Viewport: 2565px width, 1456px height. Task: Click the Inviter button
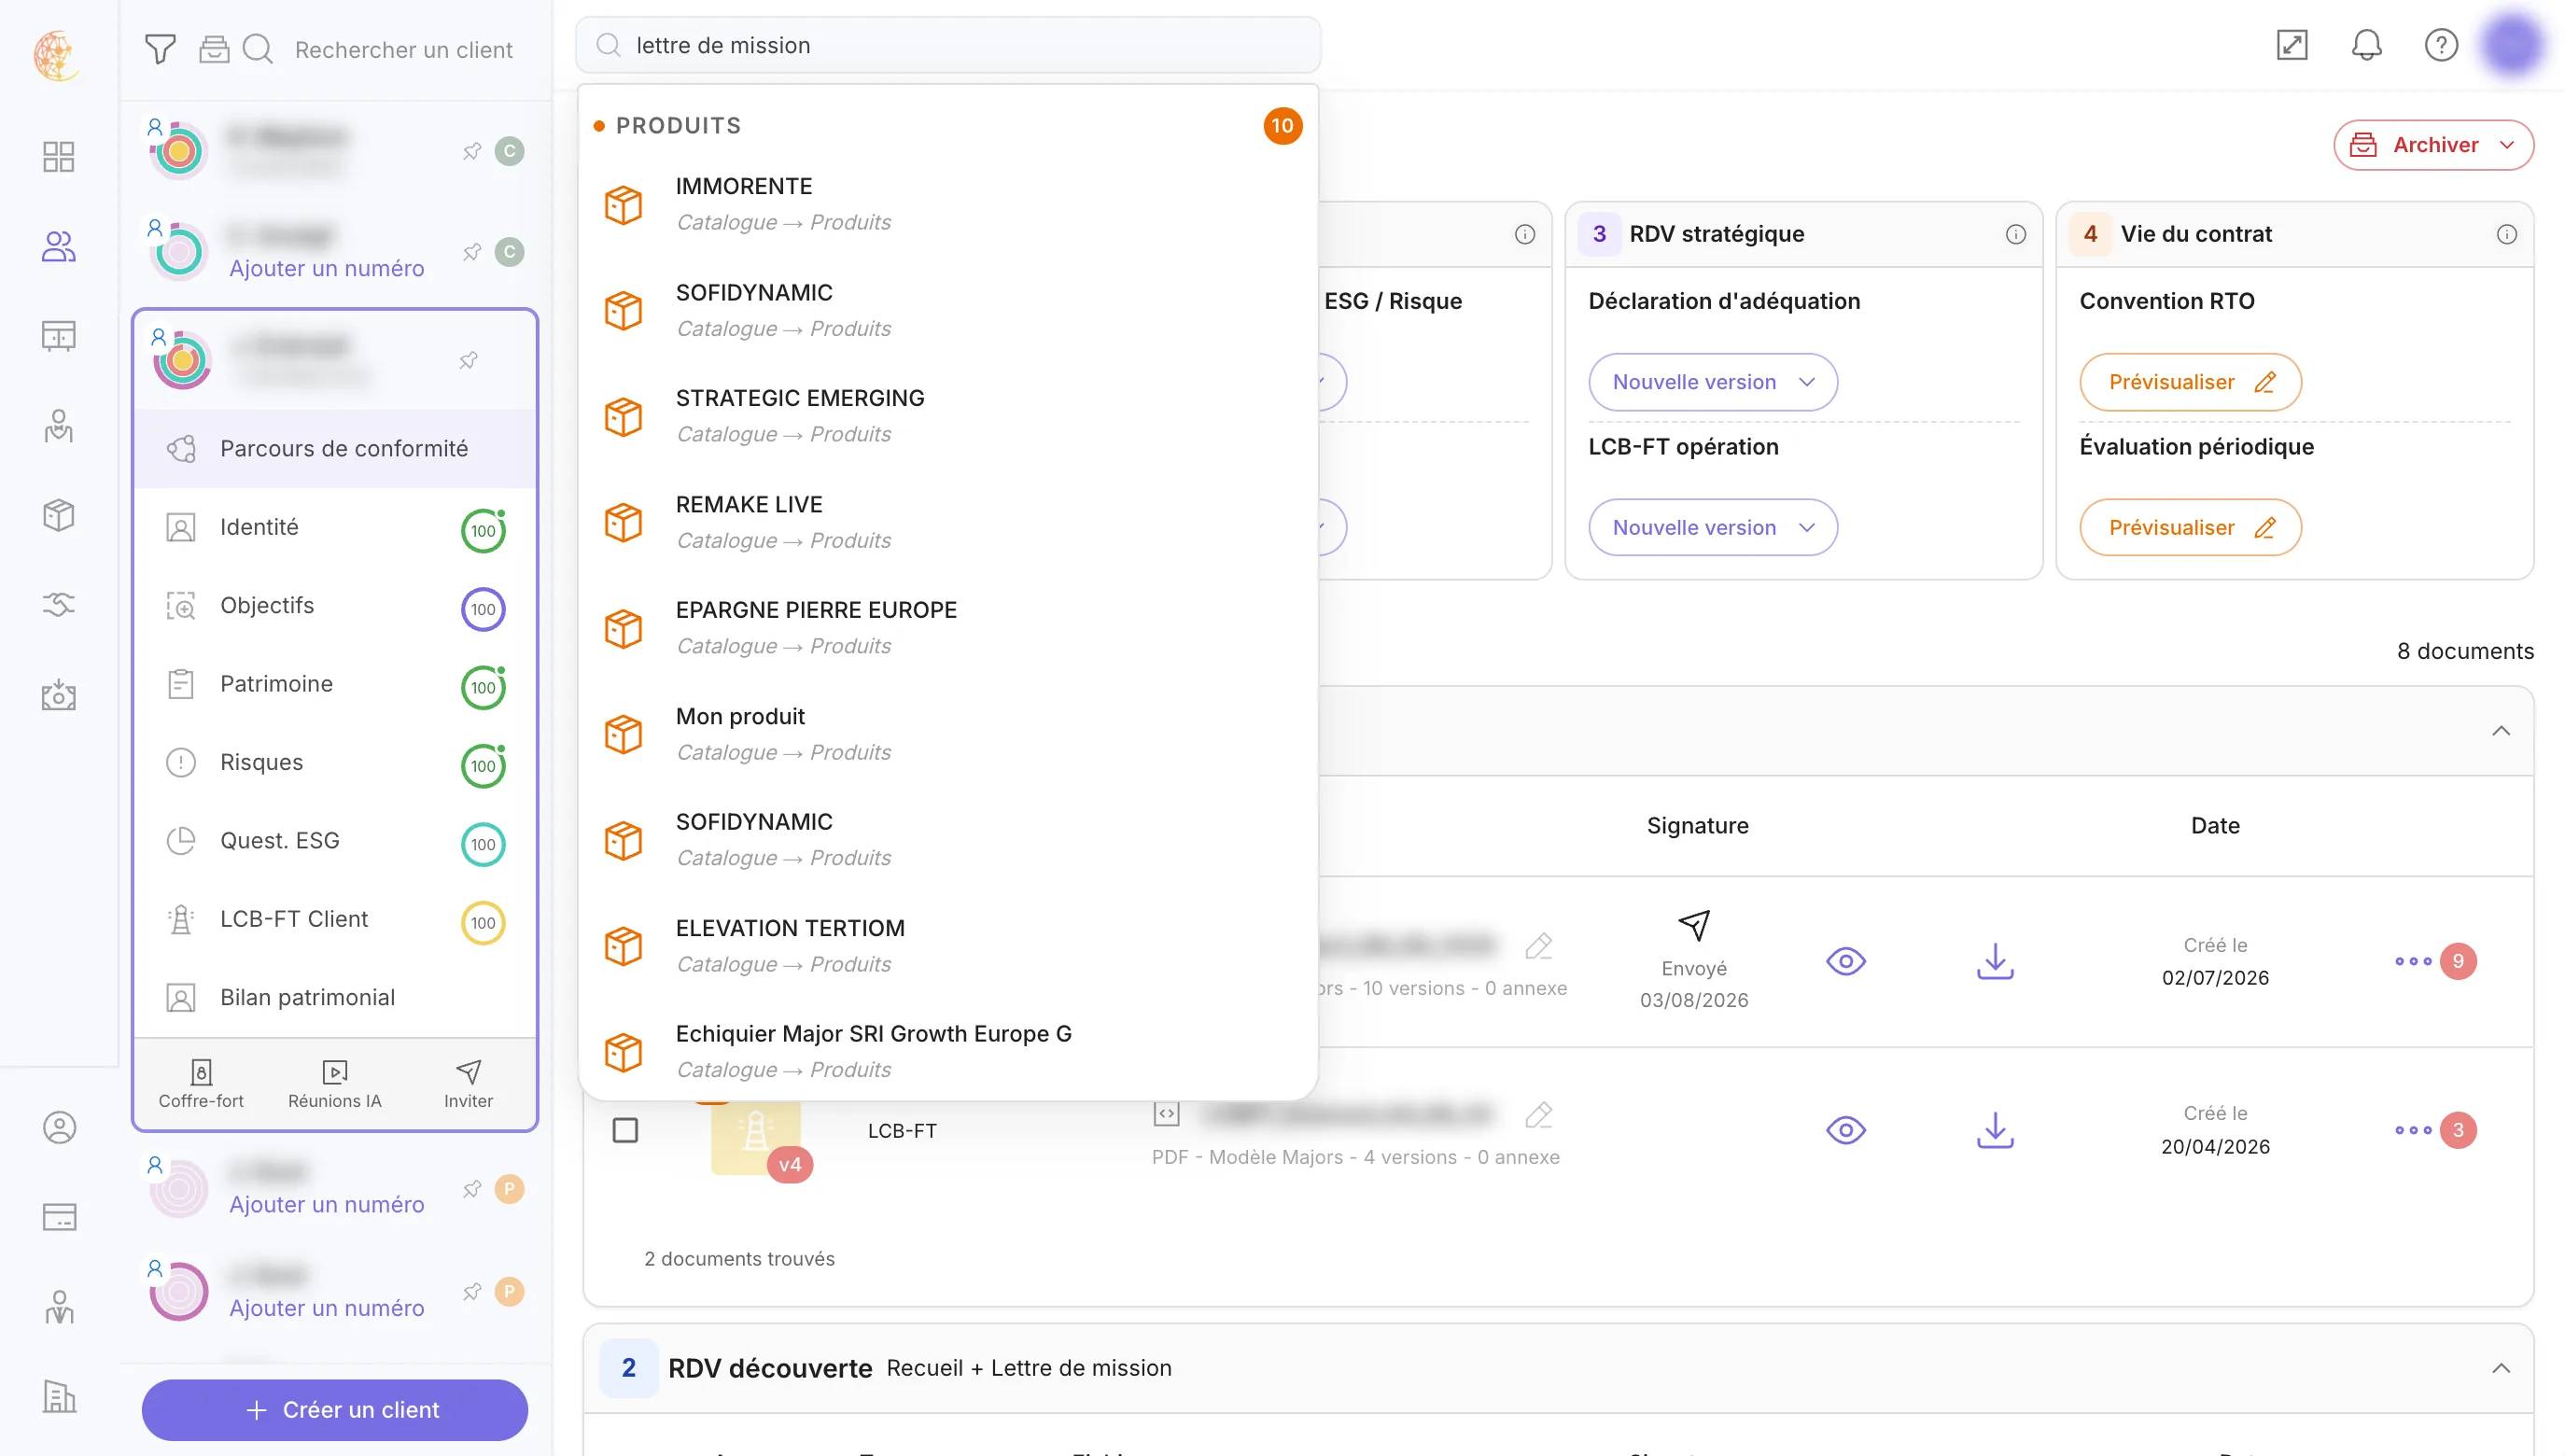coord(468,1085)
